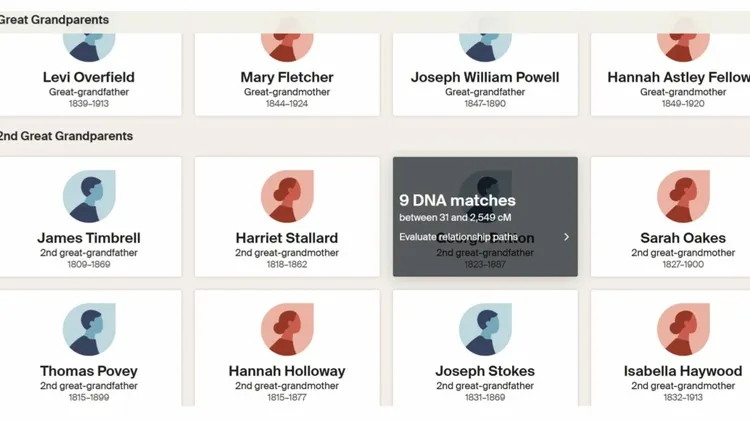Click Hannah Holloway's profile avatar
Viewport: 750px width, 421px height.
[x=287, y=330]
